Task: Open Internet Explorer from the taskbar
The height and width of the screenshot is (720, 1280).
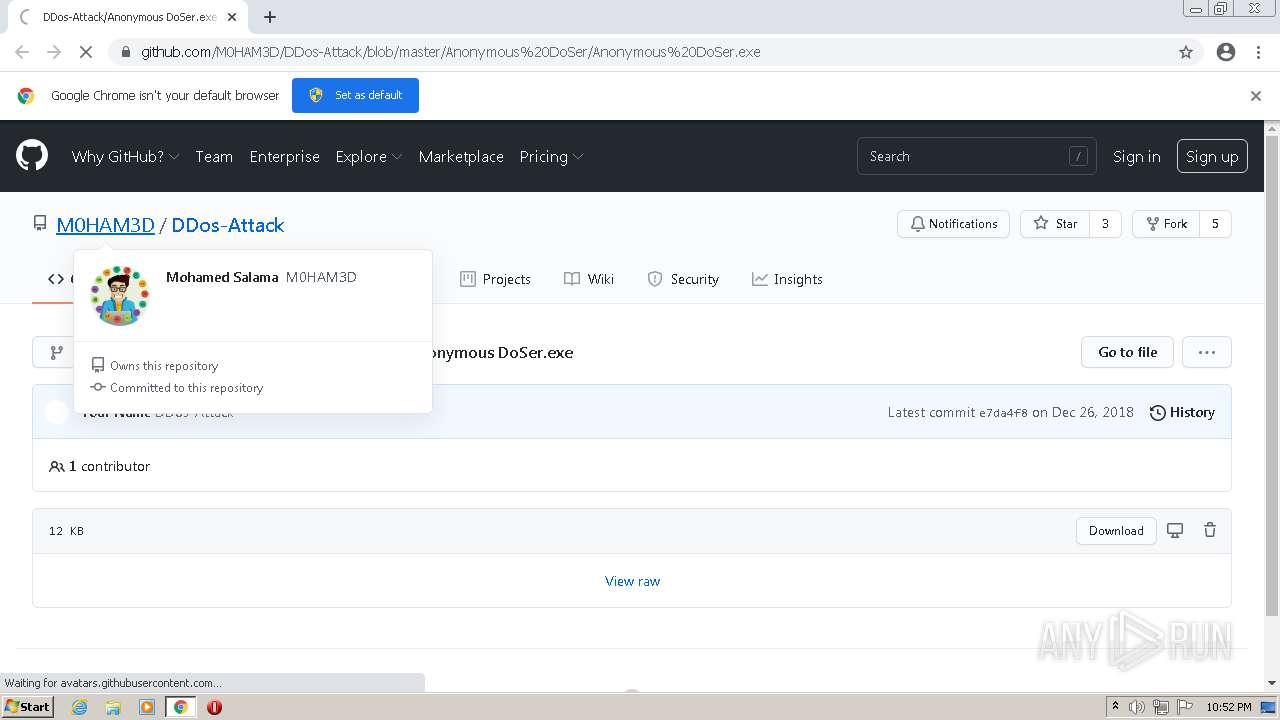Action: pos(79,707)
